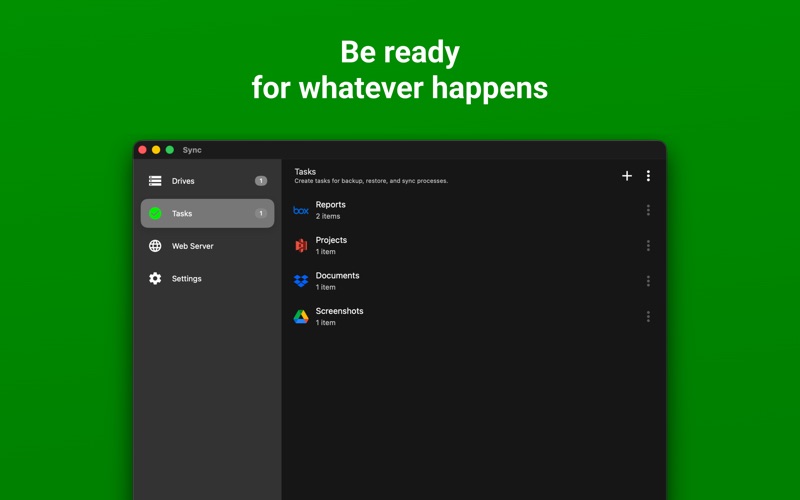Screen dimensions: 800x500
Task: Click the Drives count badge
Action: 261,181
